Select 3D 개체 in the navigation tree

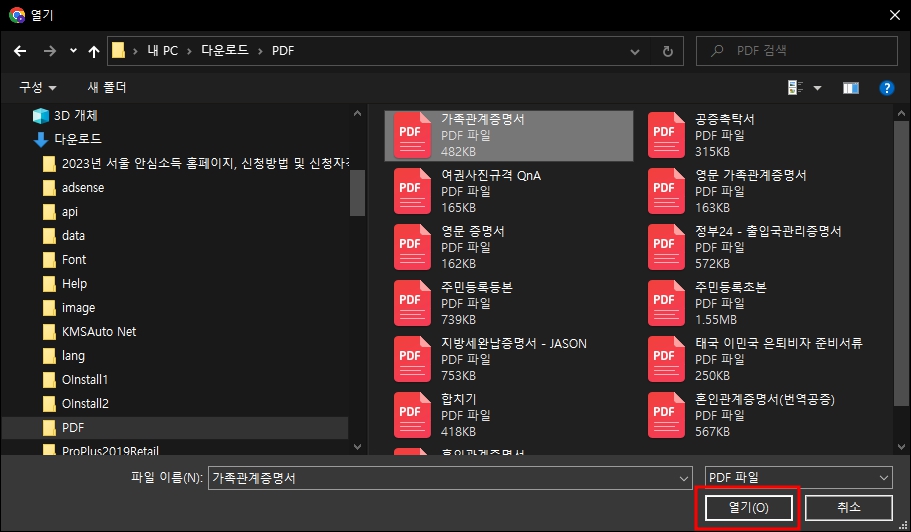click(76, 116)
